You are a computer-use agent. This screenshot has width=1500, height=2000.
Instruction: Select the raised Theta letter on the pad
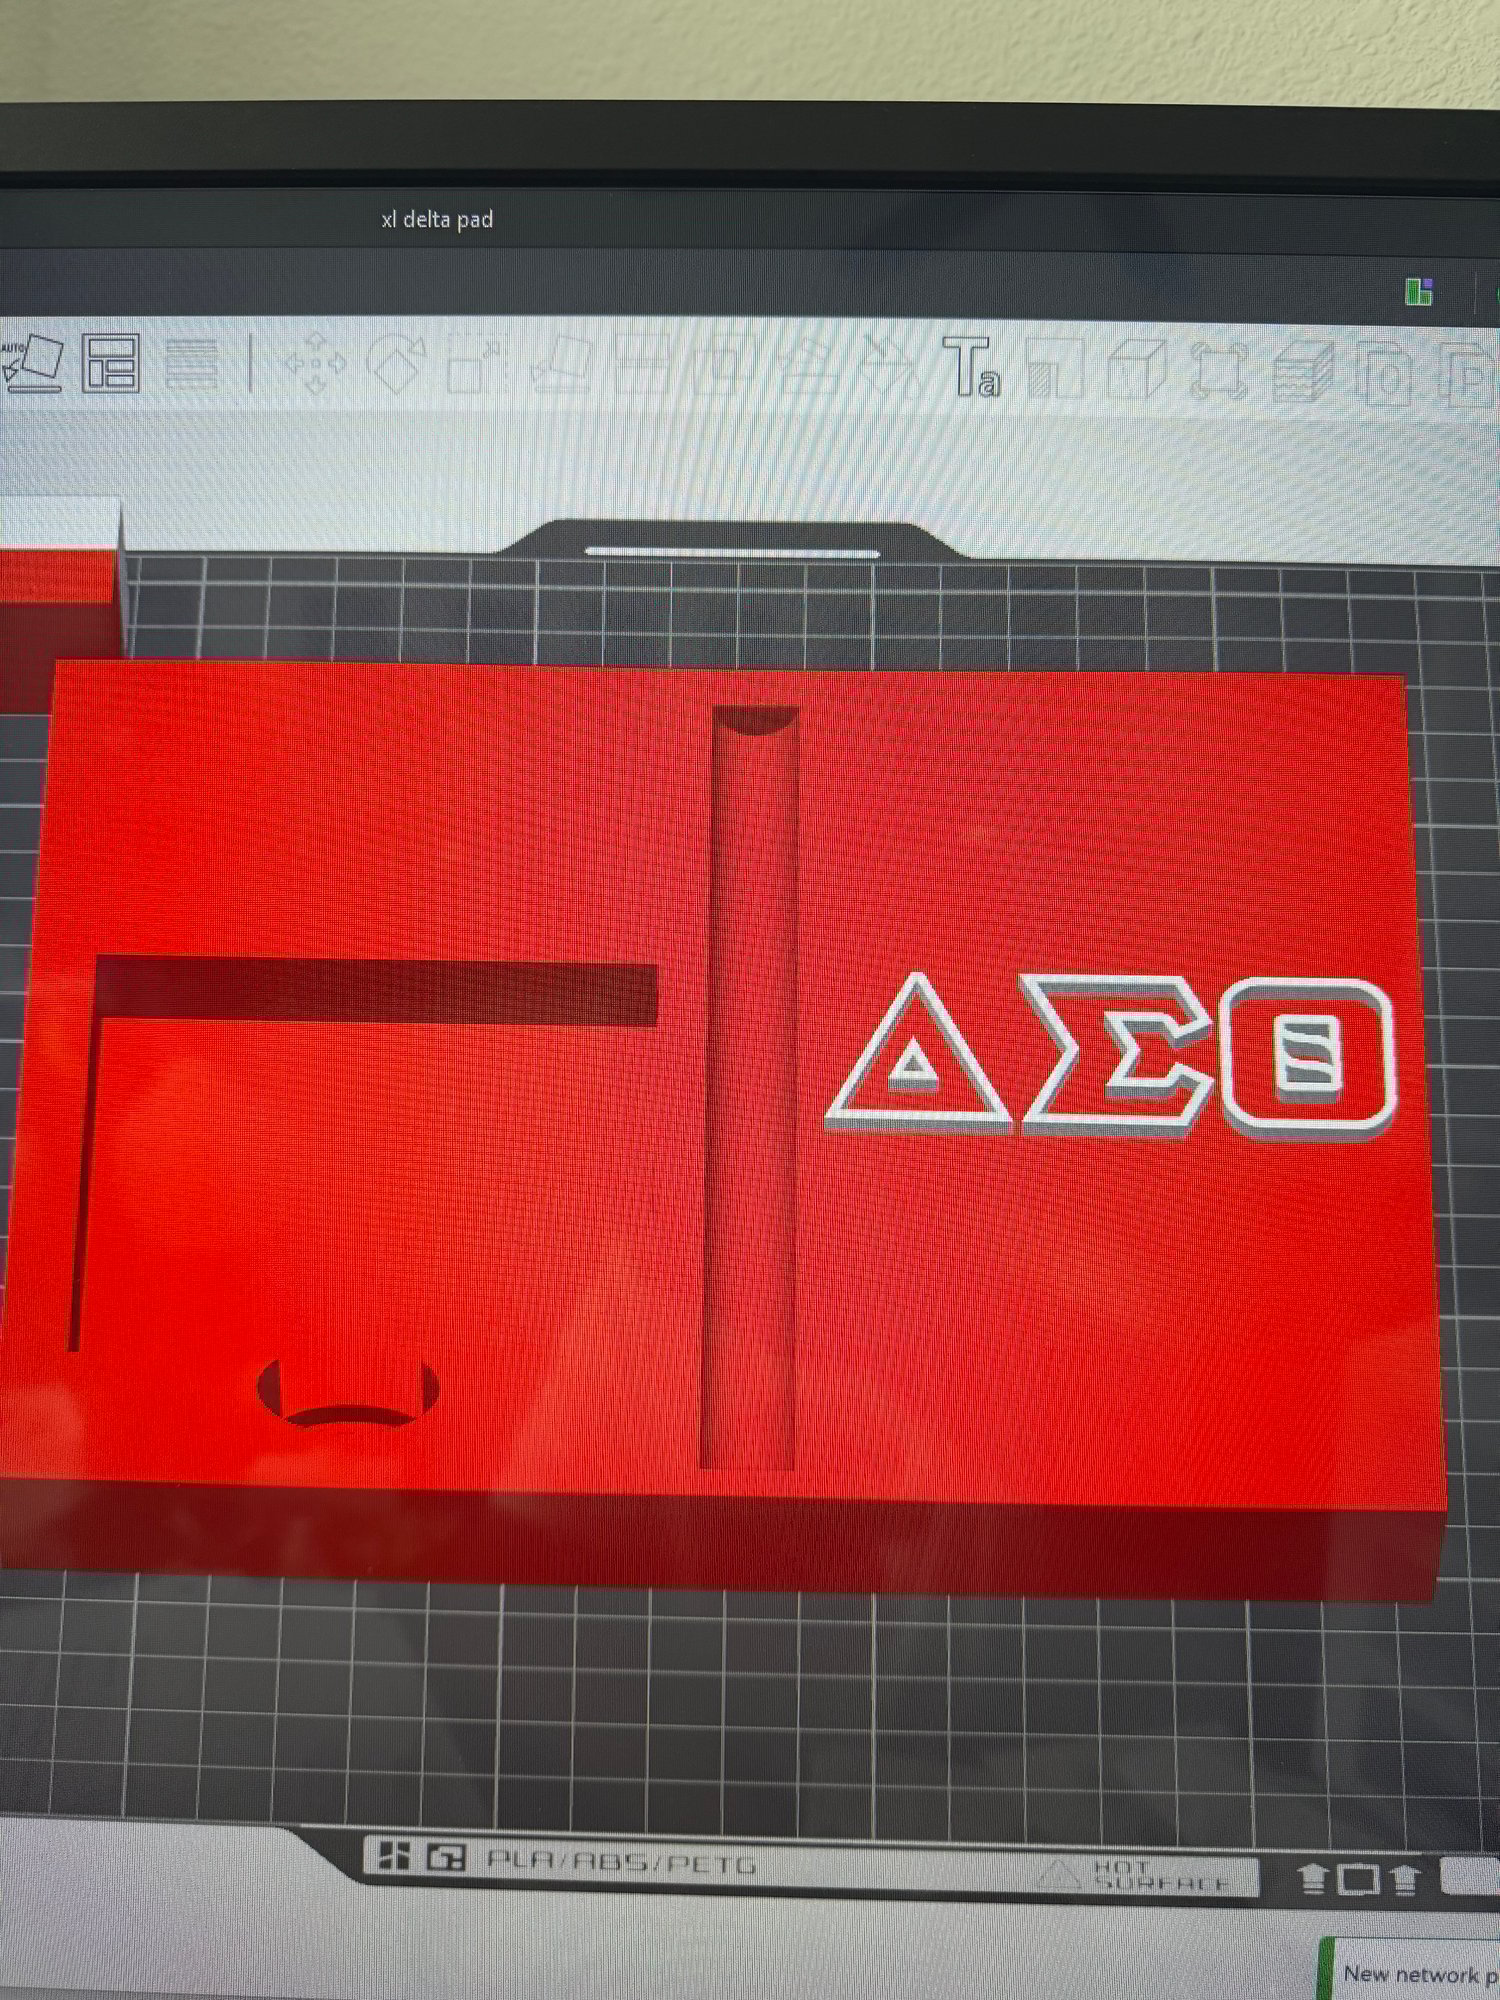[1308, 1058]
